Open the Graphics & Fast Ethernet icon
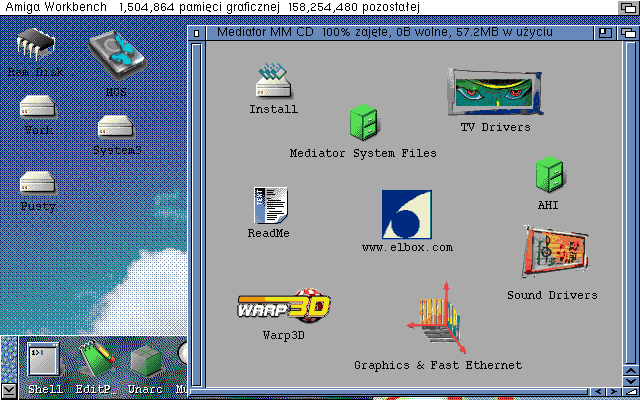 [438, 318]
